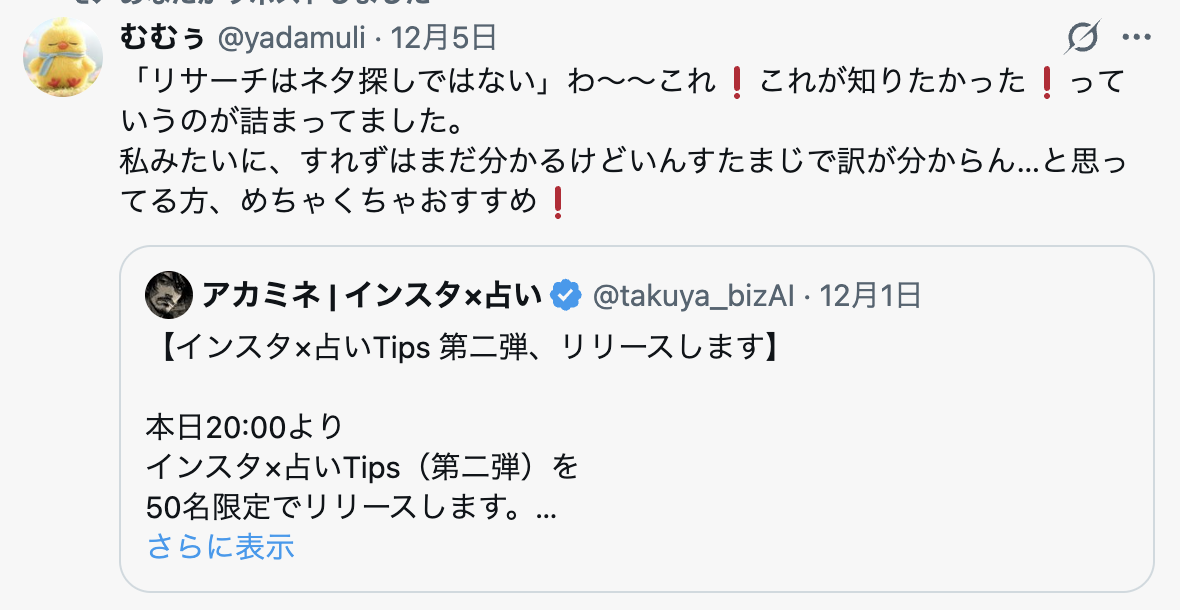This screenshot has width=1180, height=610.
Task: Click the アカミネ profile avatar
Action: 169,295
